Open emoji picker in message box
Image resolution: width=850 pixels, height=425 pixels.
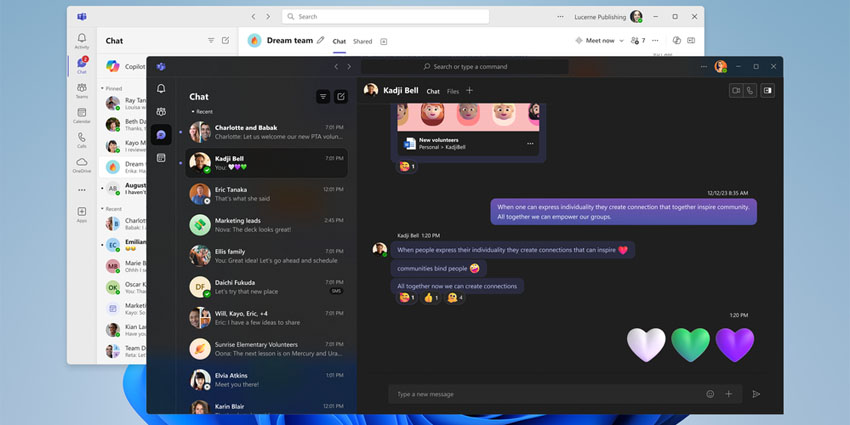(x=710, y=394)
